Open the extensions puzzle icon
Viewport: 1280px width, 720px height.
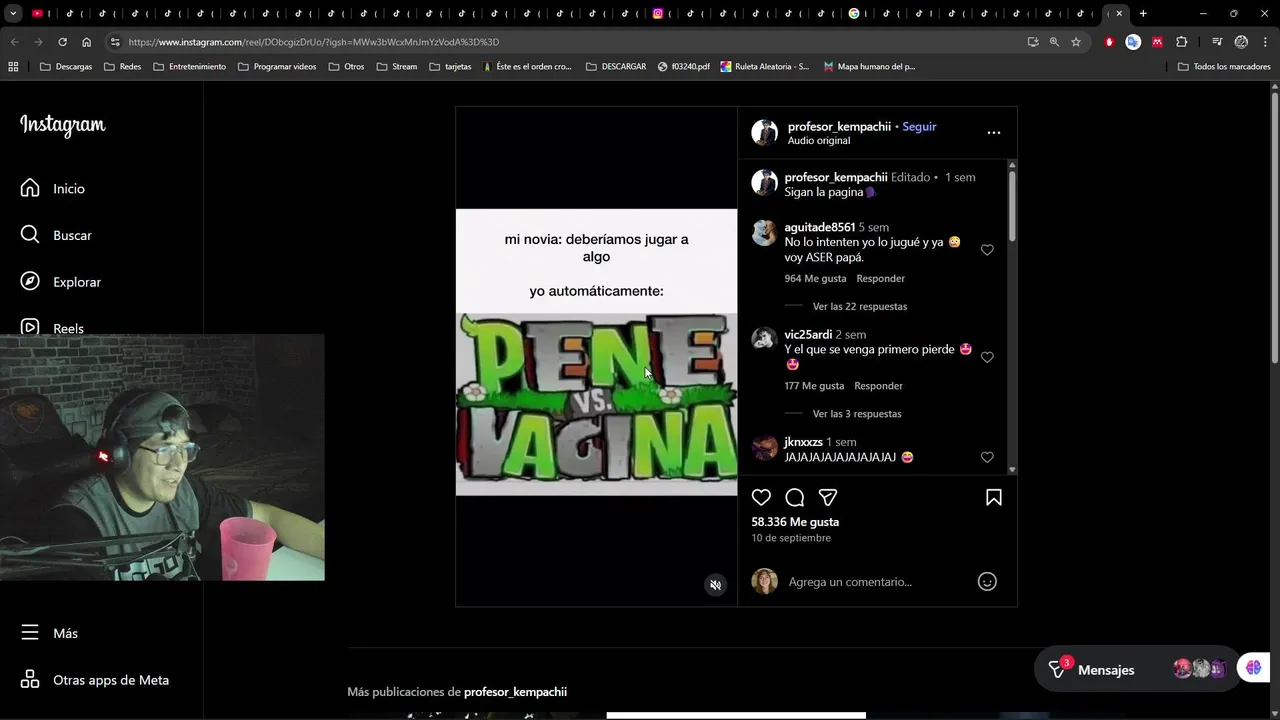tap(1182, 42)
